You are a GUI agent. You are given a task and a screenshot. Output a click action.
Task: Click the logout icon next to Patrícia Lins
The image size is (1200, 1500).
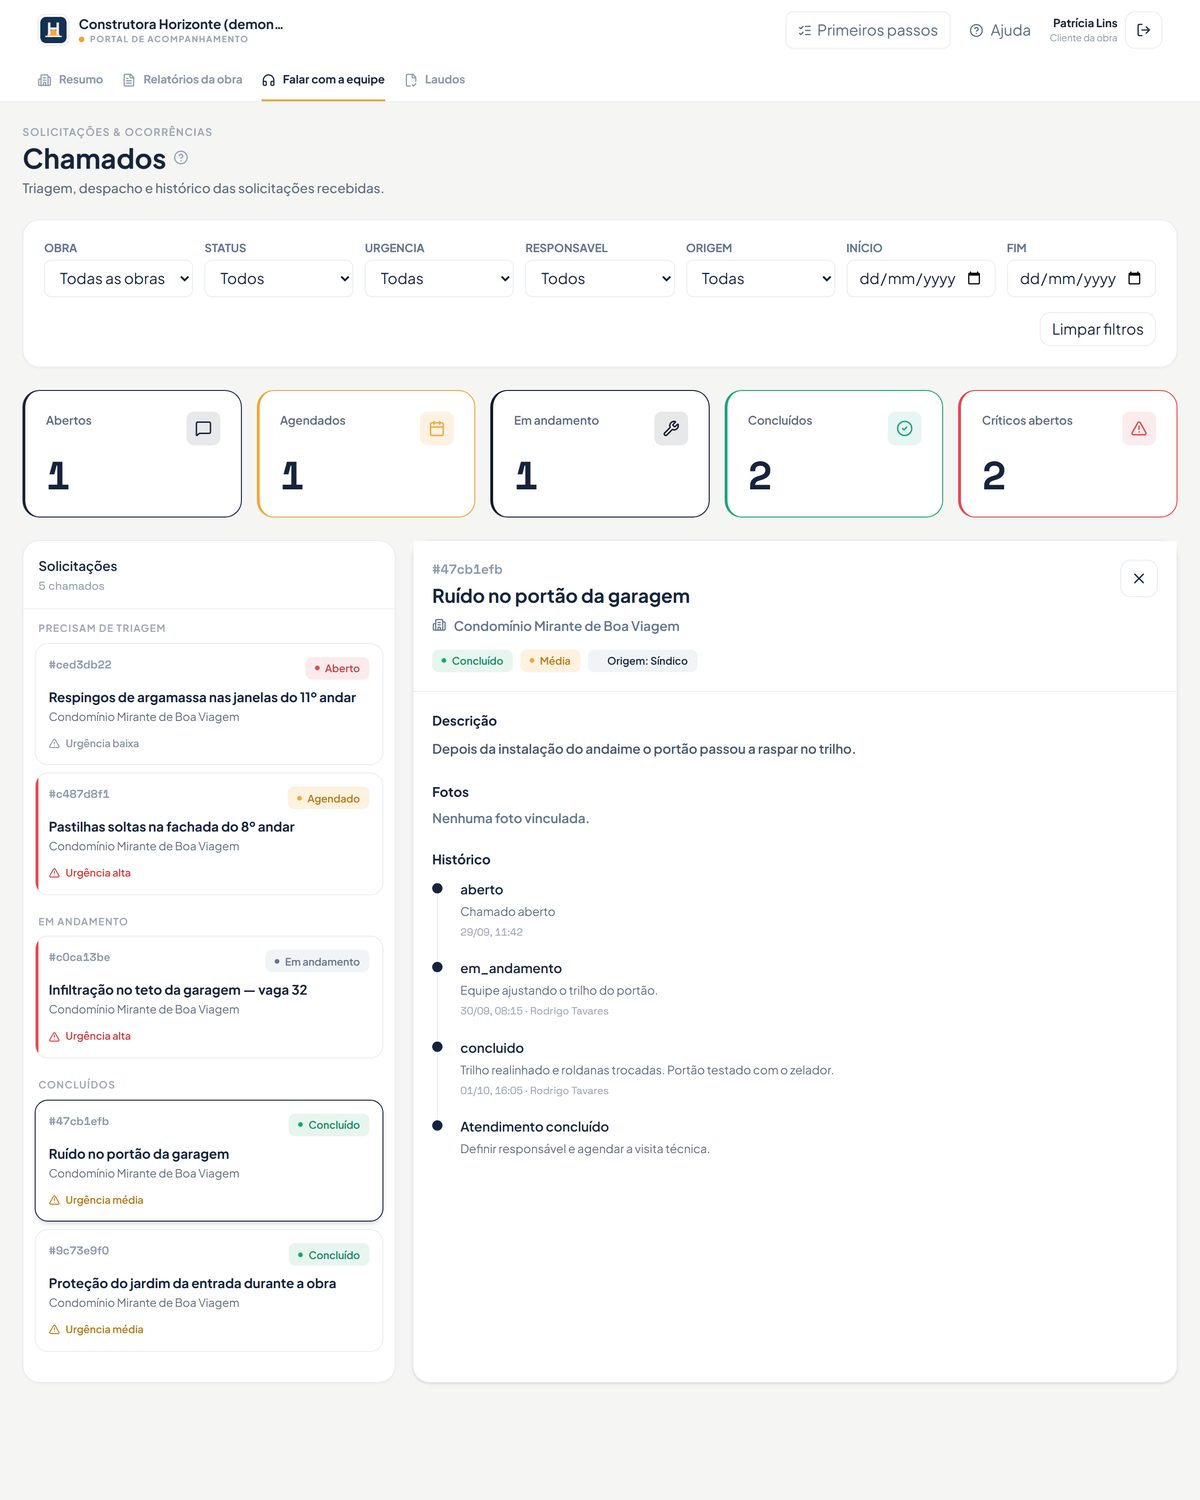pos(1143,30)
